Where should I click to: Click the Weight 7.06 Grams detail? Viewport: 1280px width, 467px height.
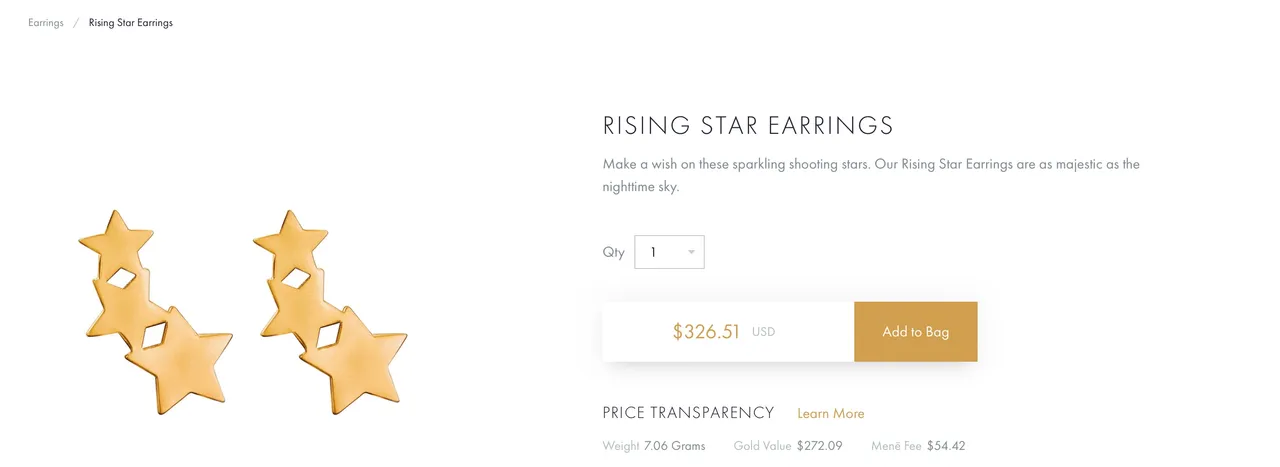click(x=654, y=446)
